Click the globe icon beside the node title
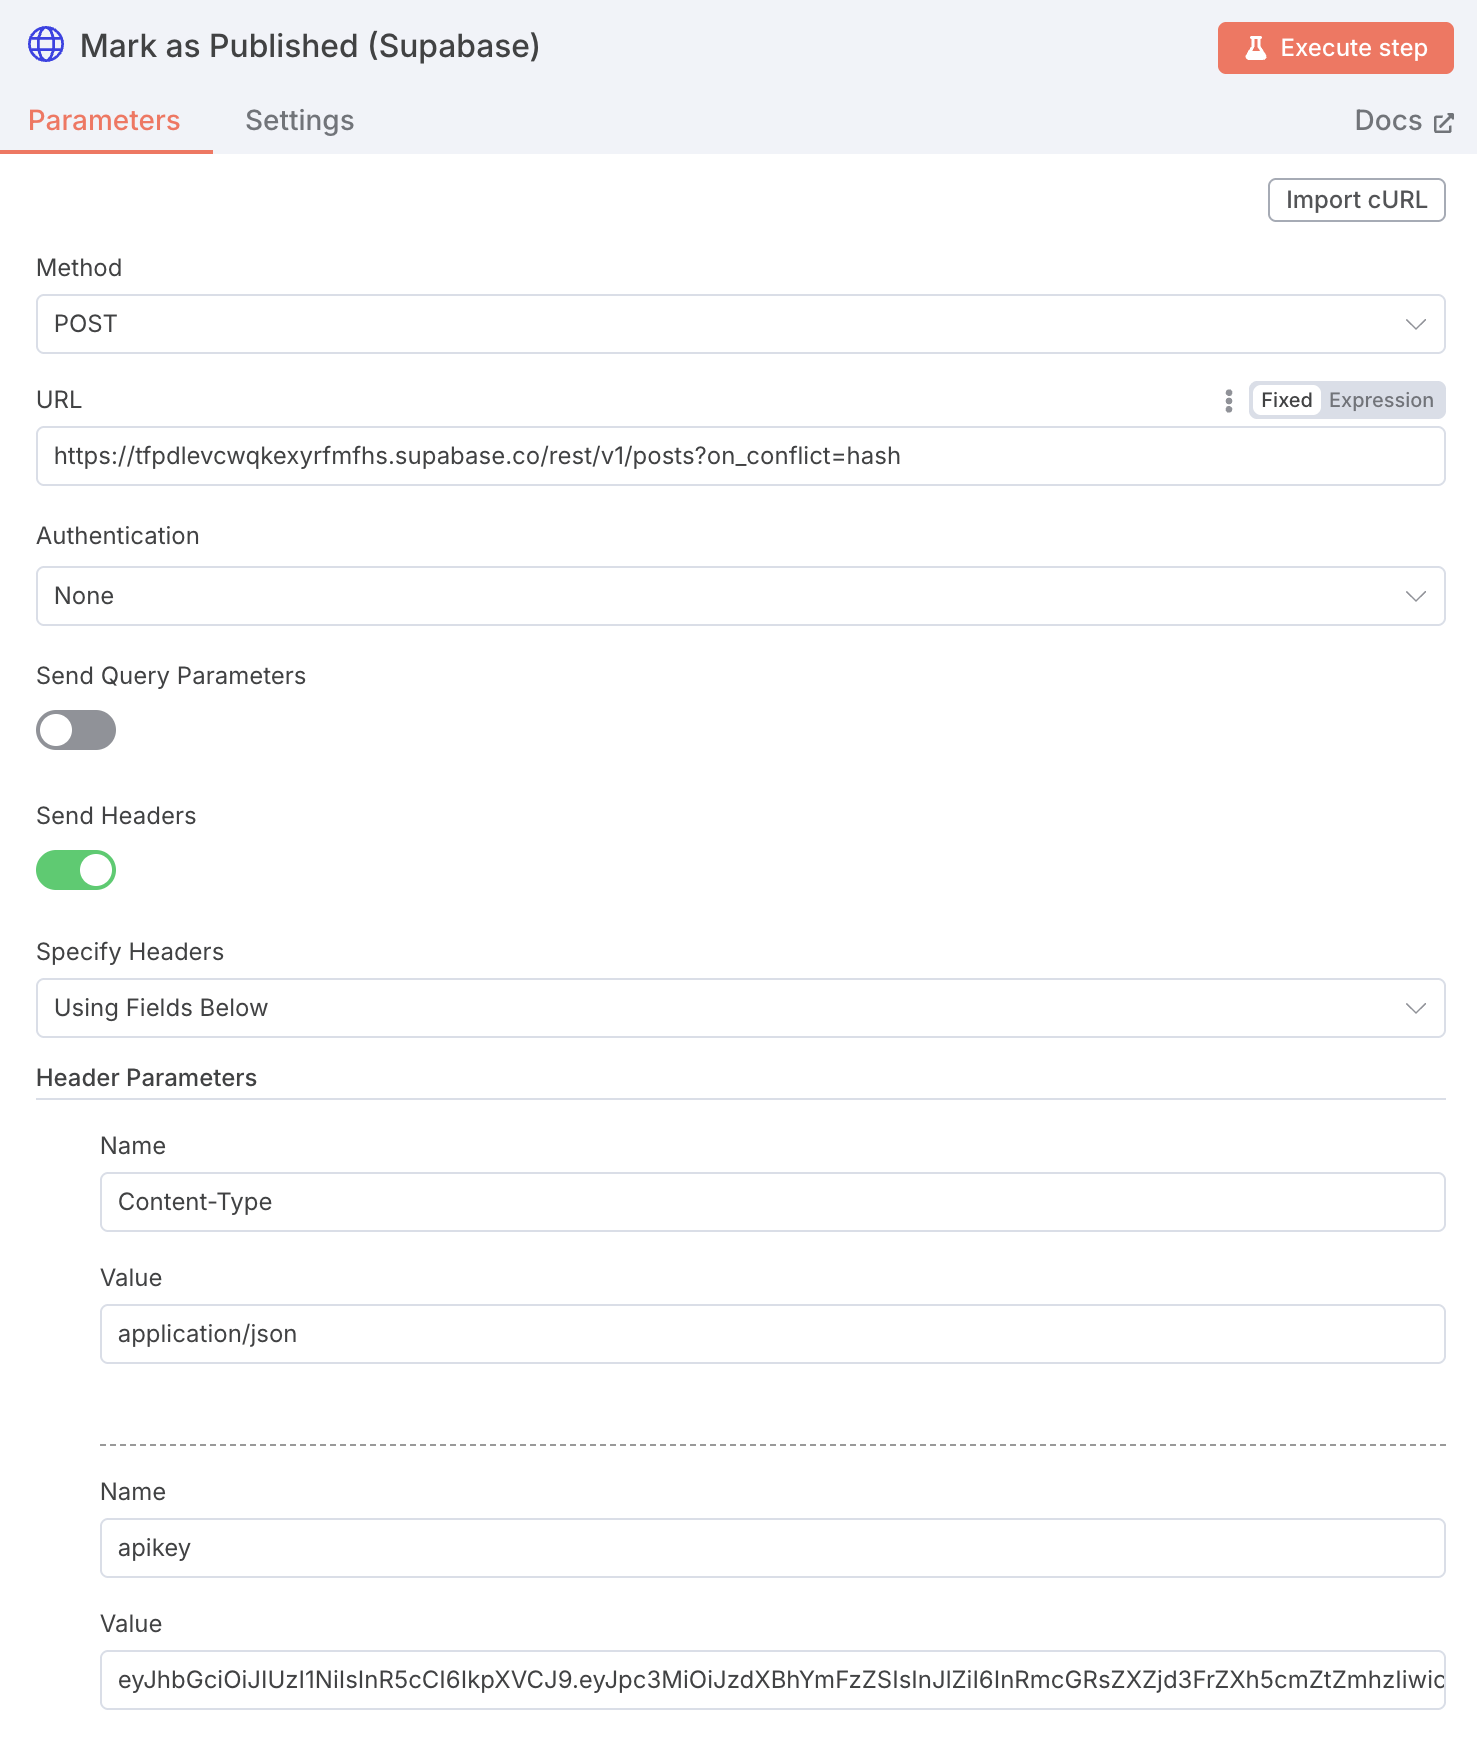 [x=46, y=45]
